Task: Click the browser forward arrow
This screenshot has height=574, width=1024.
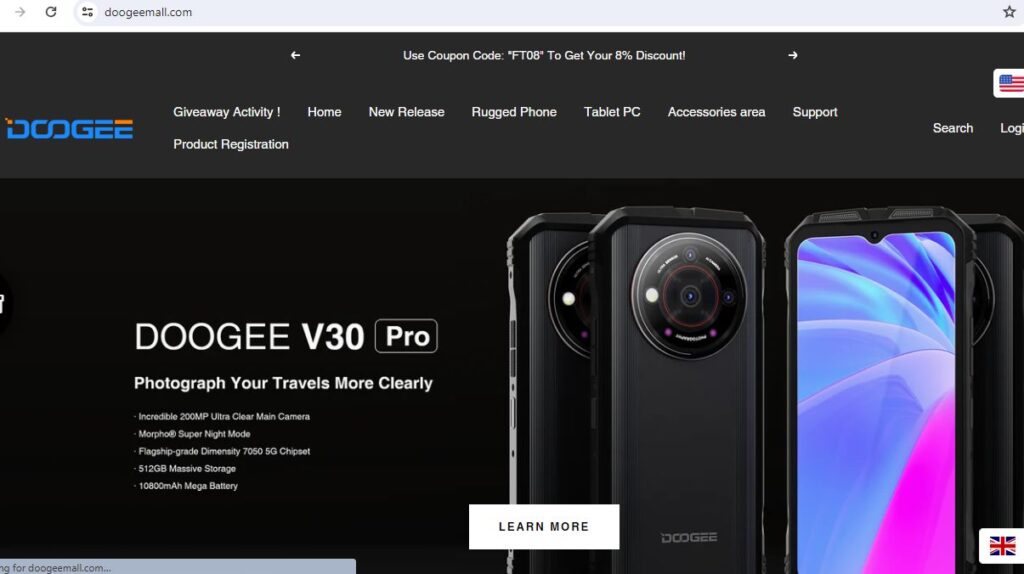Action: coord(20,12)
